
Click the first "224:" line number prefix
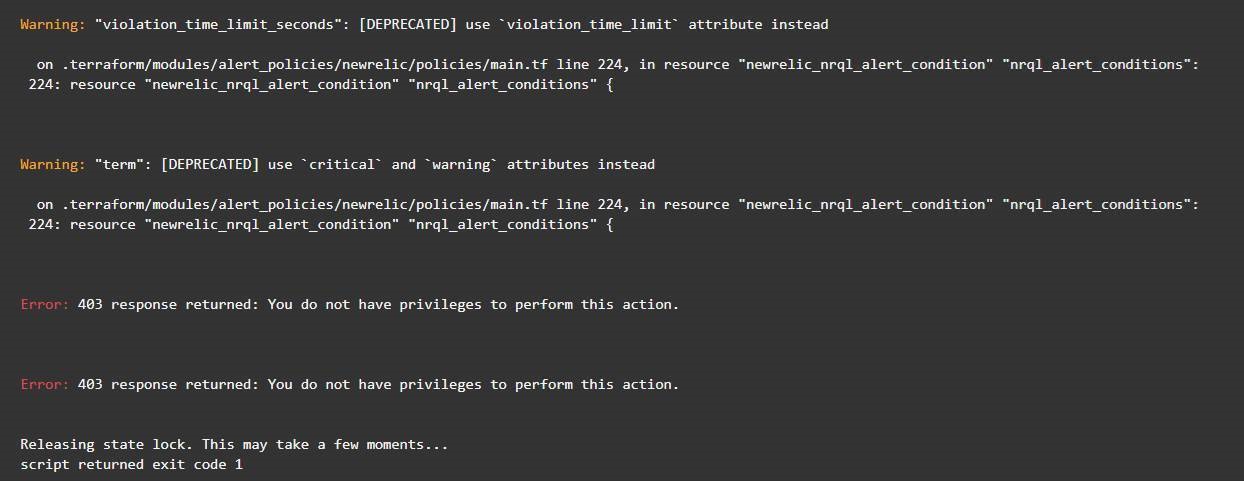tap(45, 84)
